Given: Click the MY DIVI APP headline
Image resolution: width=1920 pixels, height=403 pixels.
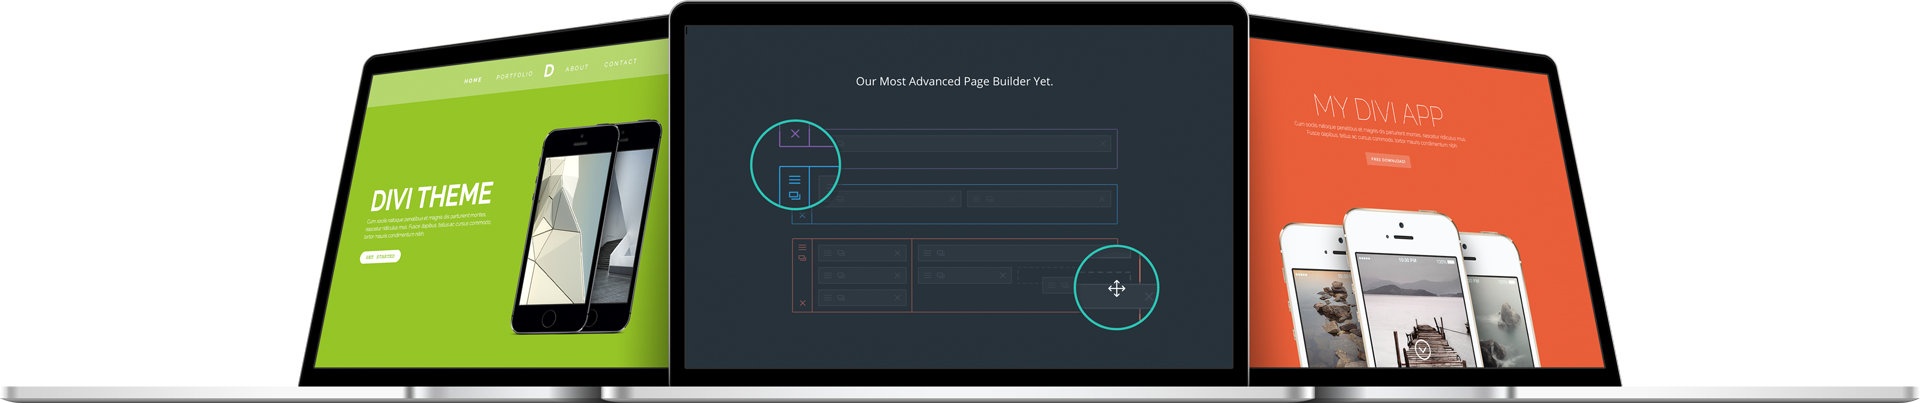Looking at the screenshot, I should pyautogui.click(x=1378, y=110).
